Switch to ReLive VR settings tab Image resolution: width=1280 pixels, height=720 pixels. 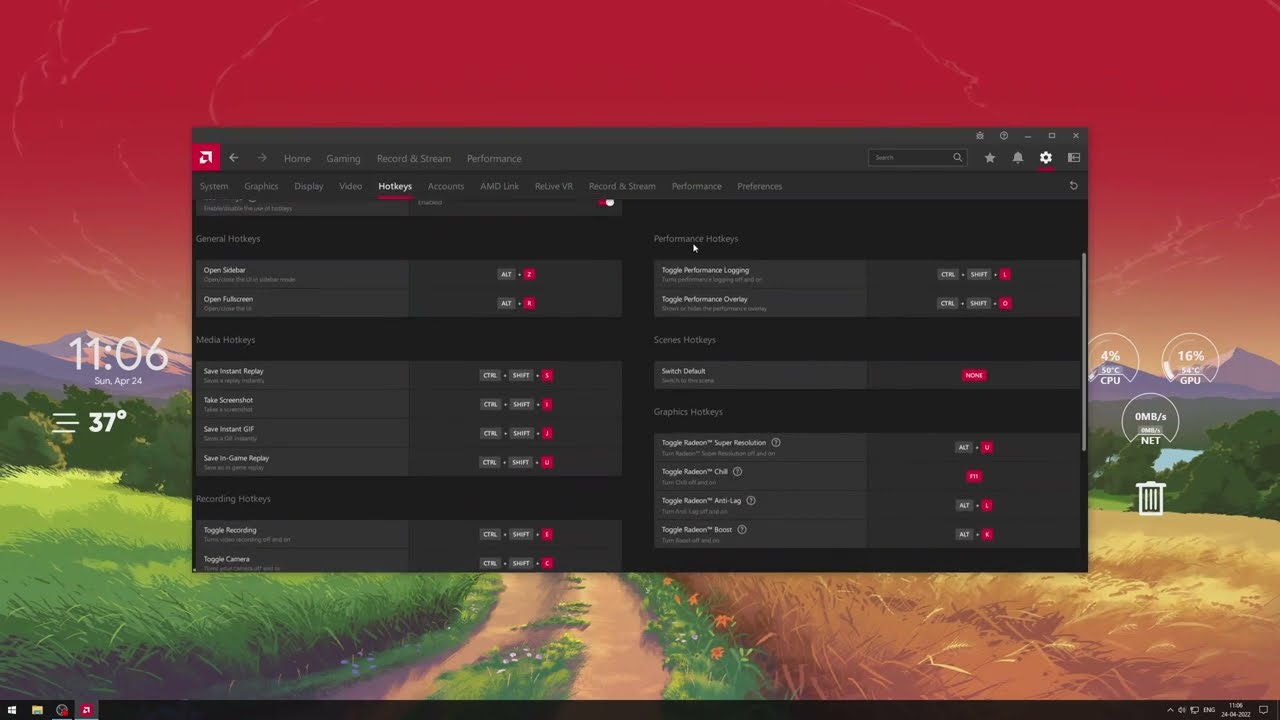(x=554, y=186)
